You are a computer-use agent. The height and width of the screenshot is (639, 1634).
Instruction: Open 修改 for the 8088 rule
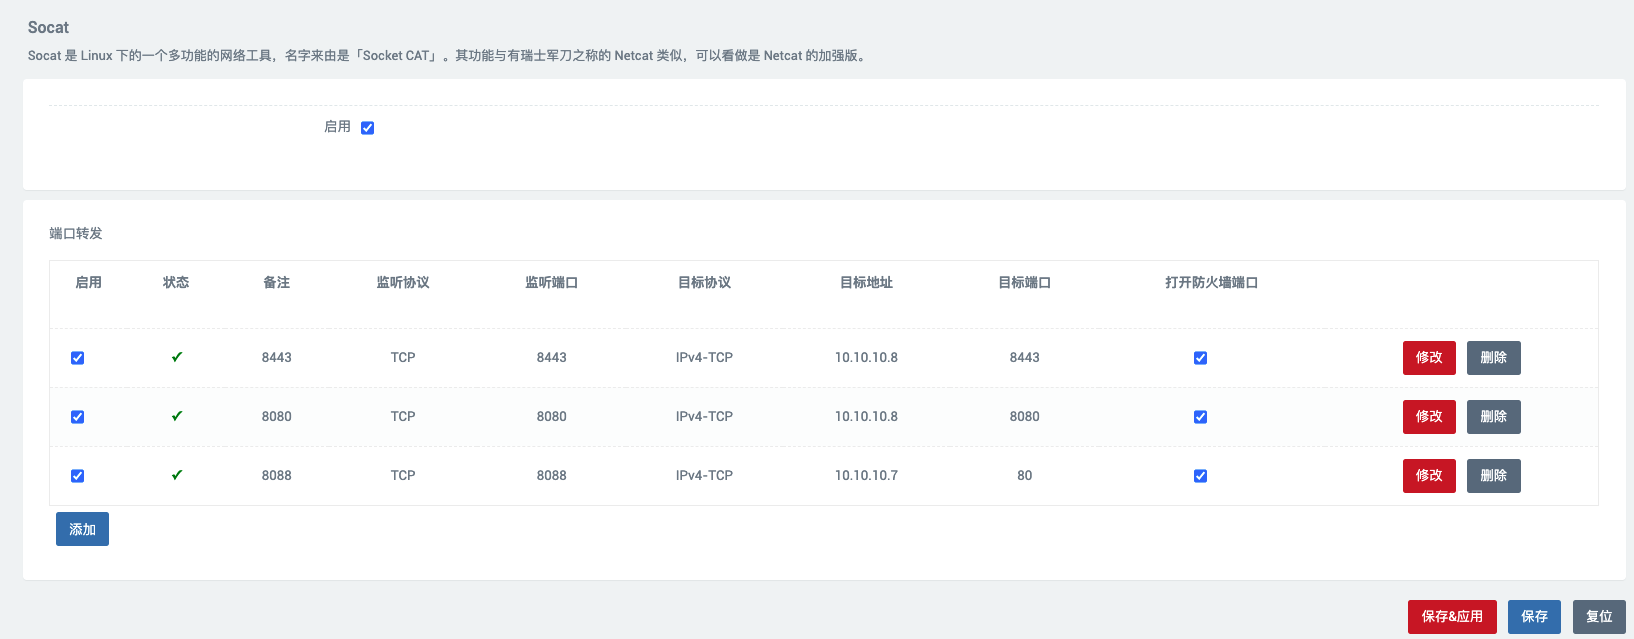[1428, 476]
